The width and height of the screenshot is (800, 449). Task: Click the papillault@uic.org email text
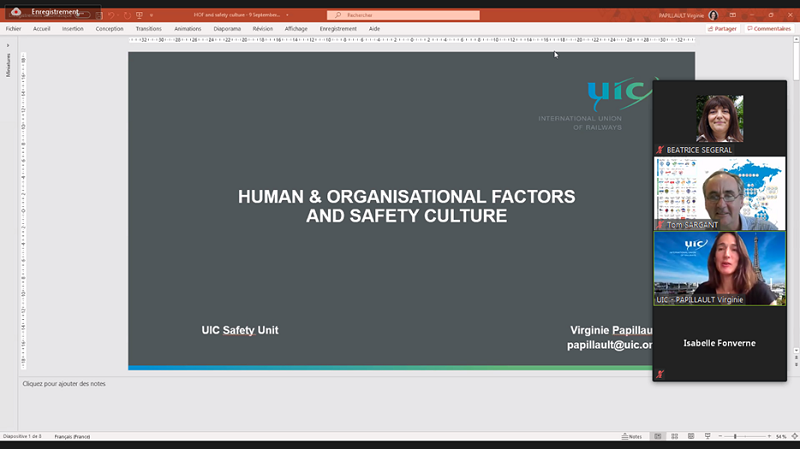[610, 345]
